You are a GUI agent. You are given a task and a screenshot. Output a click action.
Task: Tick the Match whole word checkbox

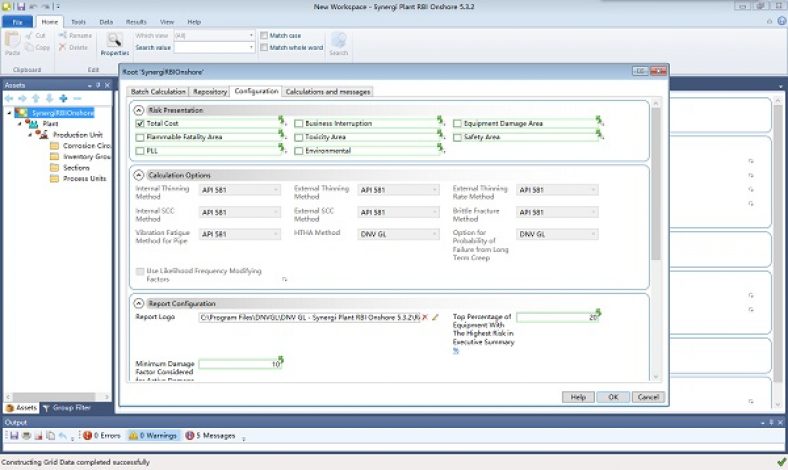pyautogui.click(x=264, y=47)
